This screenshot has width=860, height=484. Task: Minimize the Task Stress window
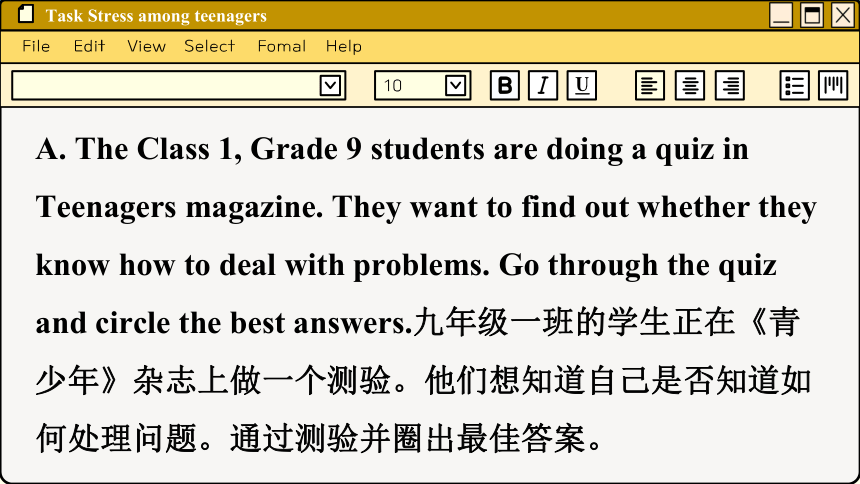coord(780,15)
